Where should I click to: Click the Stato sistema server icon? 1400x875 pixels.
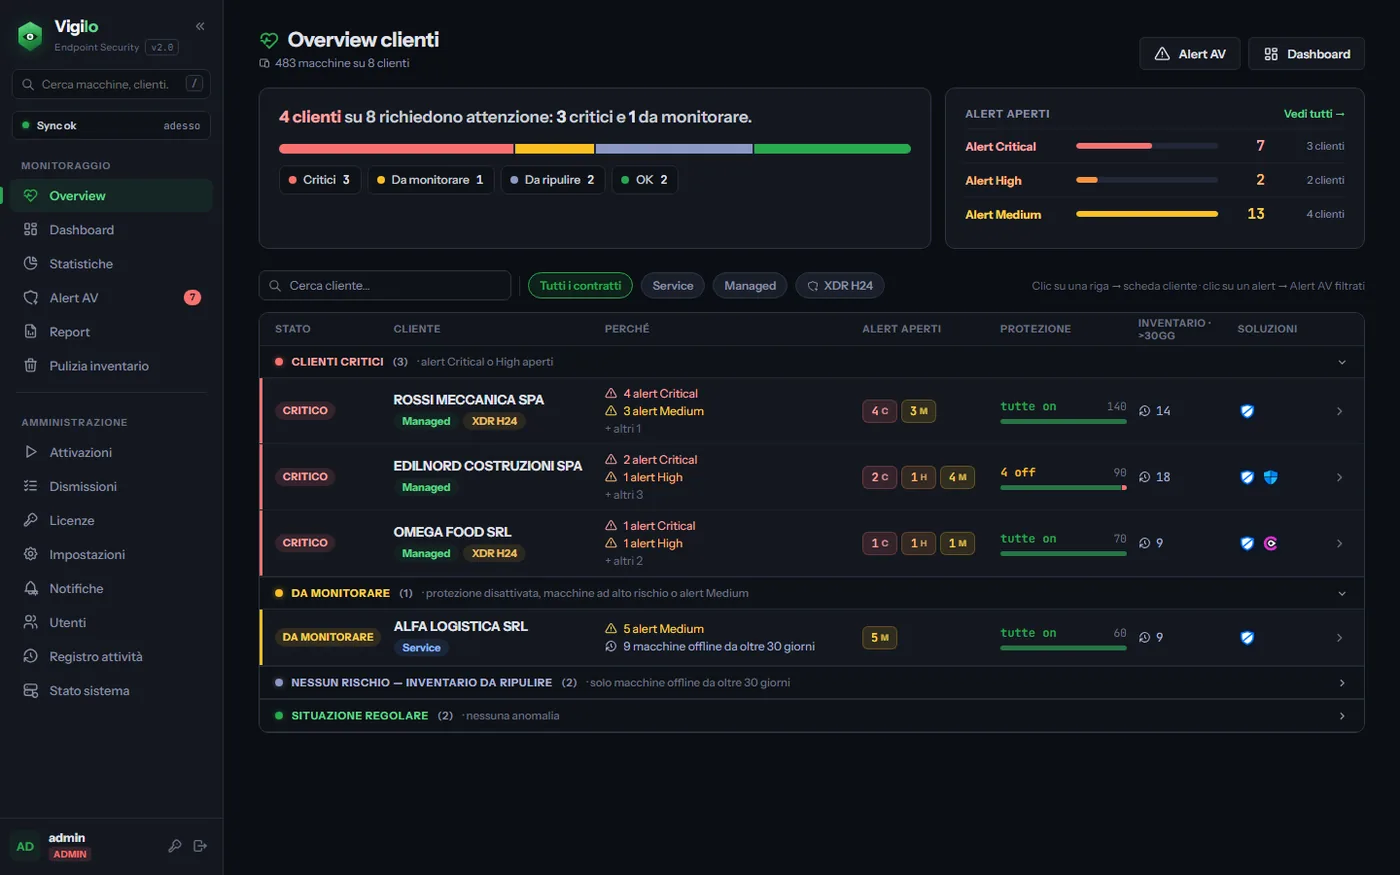tap(31, 690)
